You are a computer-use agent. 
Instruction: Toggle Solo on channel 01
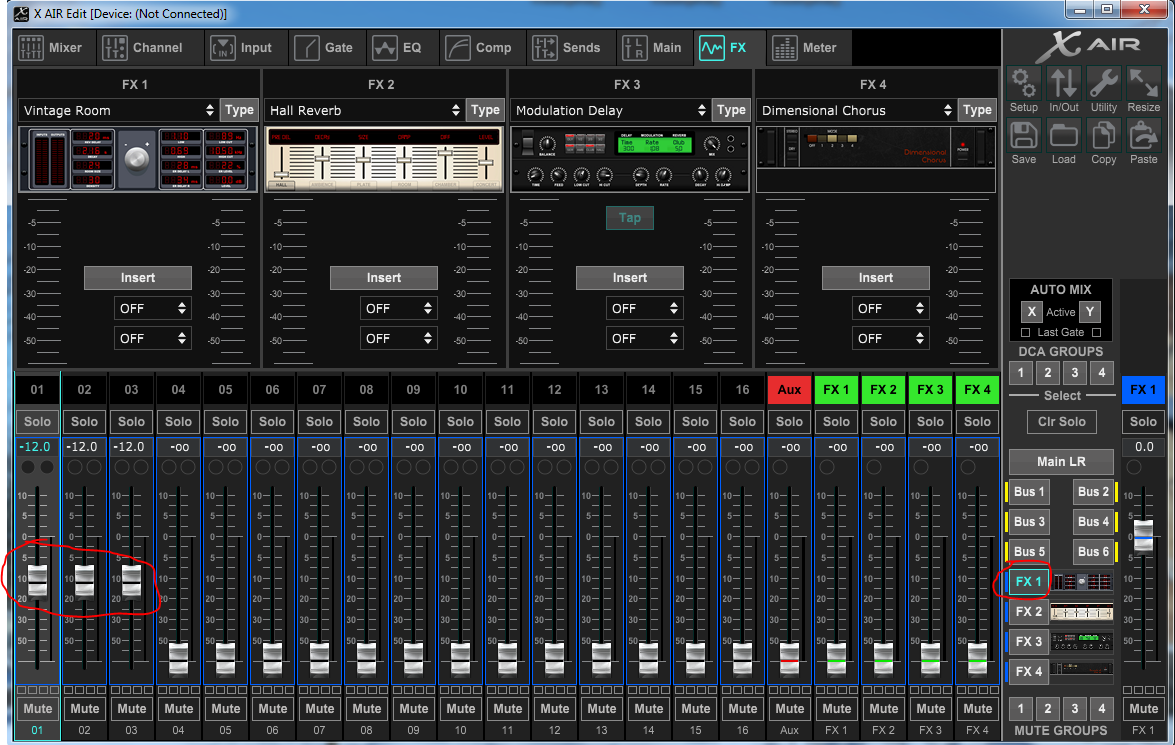(x=37, y=421)
